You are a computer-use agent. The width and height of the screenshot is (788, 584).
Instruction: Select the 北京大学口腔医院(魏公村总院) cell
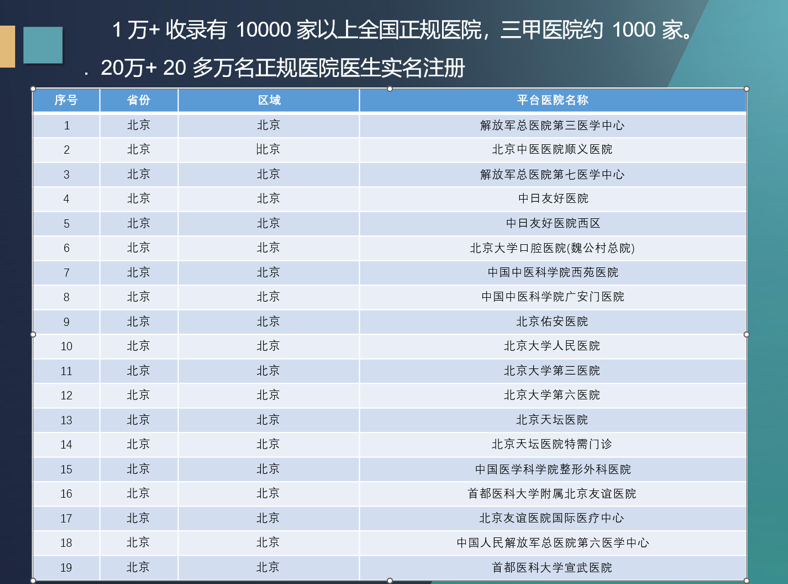click(x=552, y=248)
